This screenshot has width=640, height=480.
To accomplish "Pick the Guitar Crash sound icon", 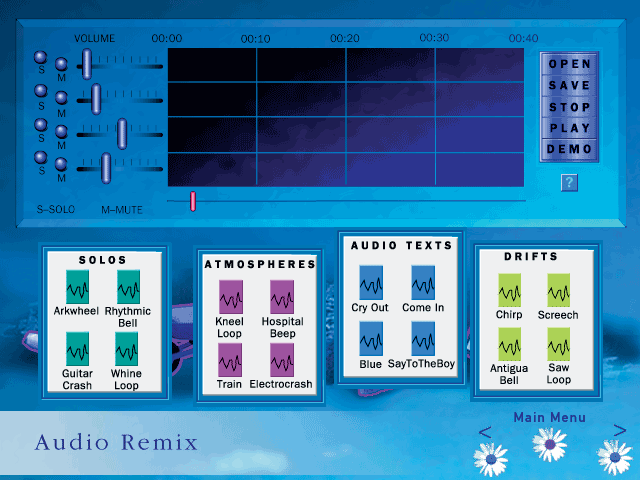I will coord(78,349).
